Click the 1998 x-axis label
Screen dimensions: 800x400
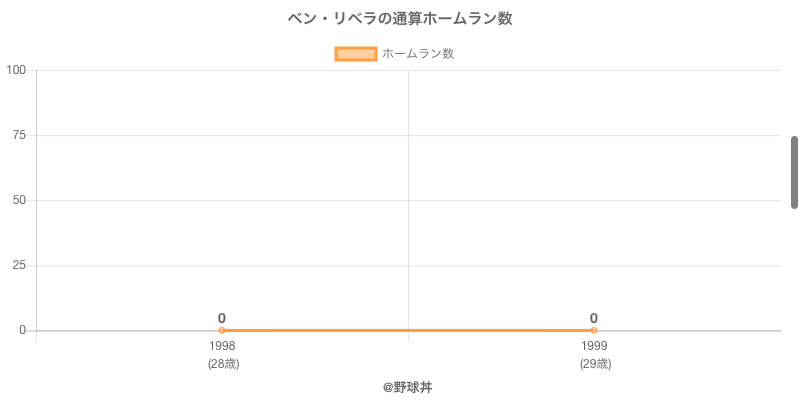pos(222,346)
